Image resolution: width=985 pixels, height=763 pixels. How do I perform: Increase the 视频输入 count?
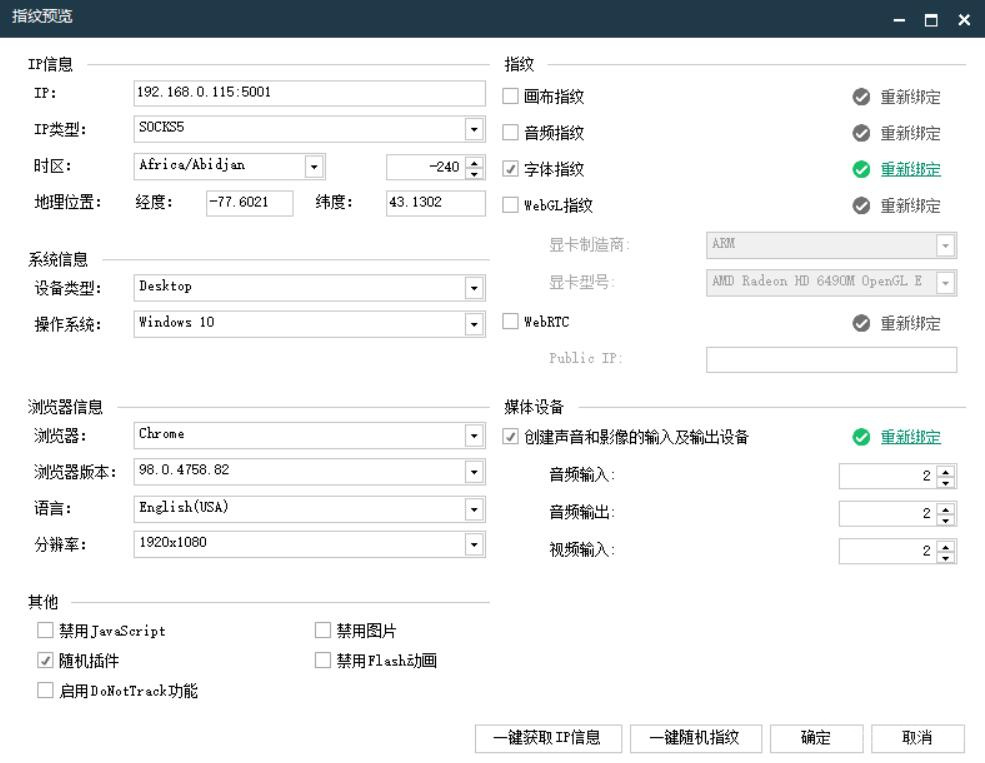coord(946,546)
